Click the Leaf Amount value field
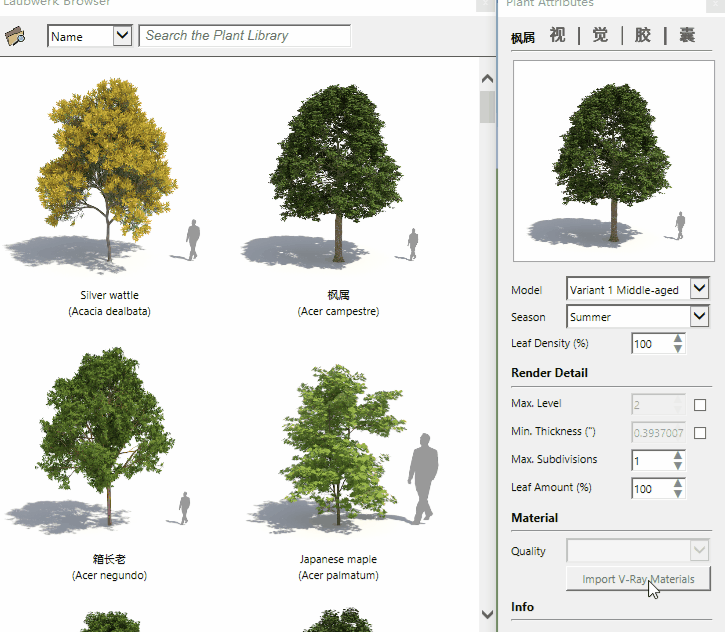725x632 pixels. pos(651,489)
